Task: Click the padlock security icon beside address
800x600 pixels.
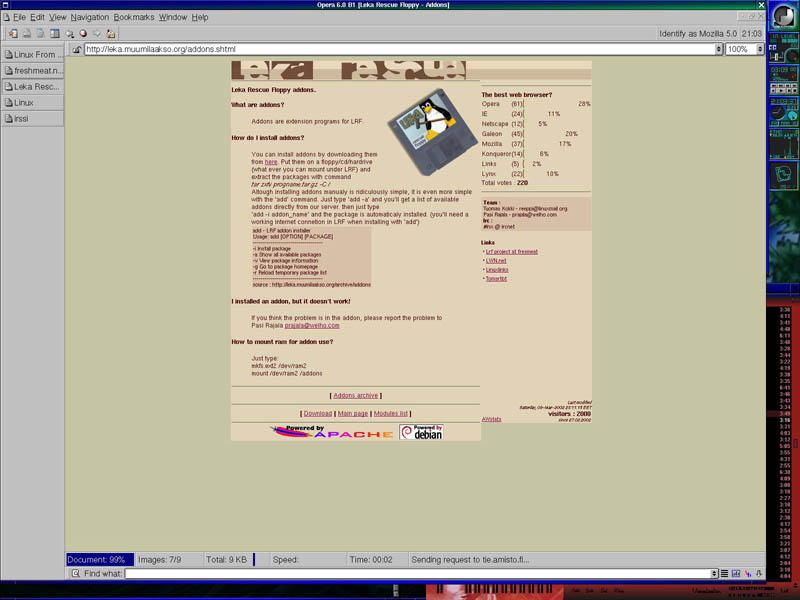Action: pyautogui.click(x=77, y=49)
